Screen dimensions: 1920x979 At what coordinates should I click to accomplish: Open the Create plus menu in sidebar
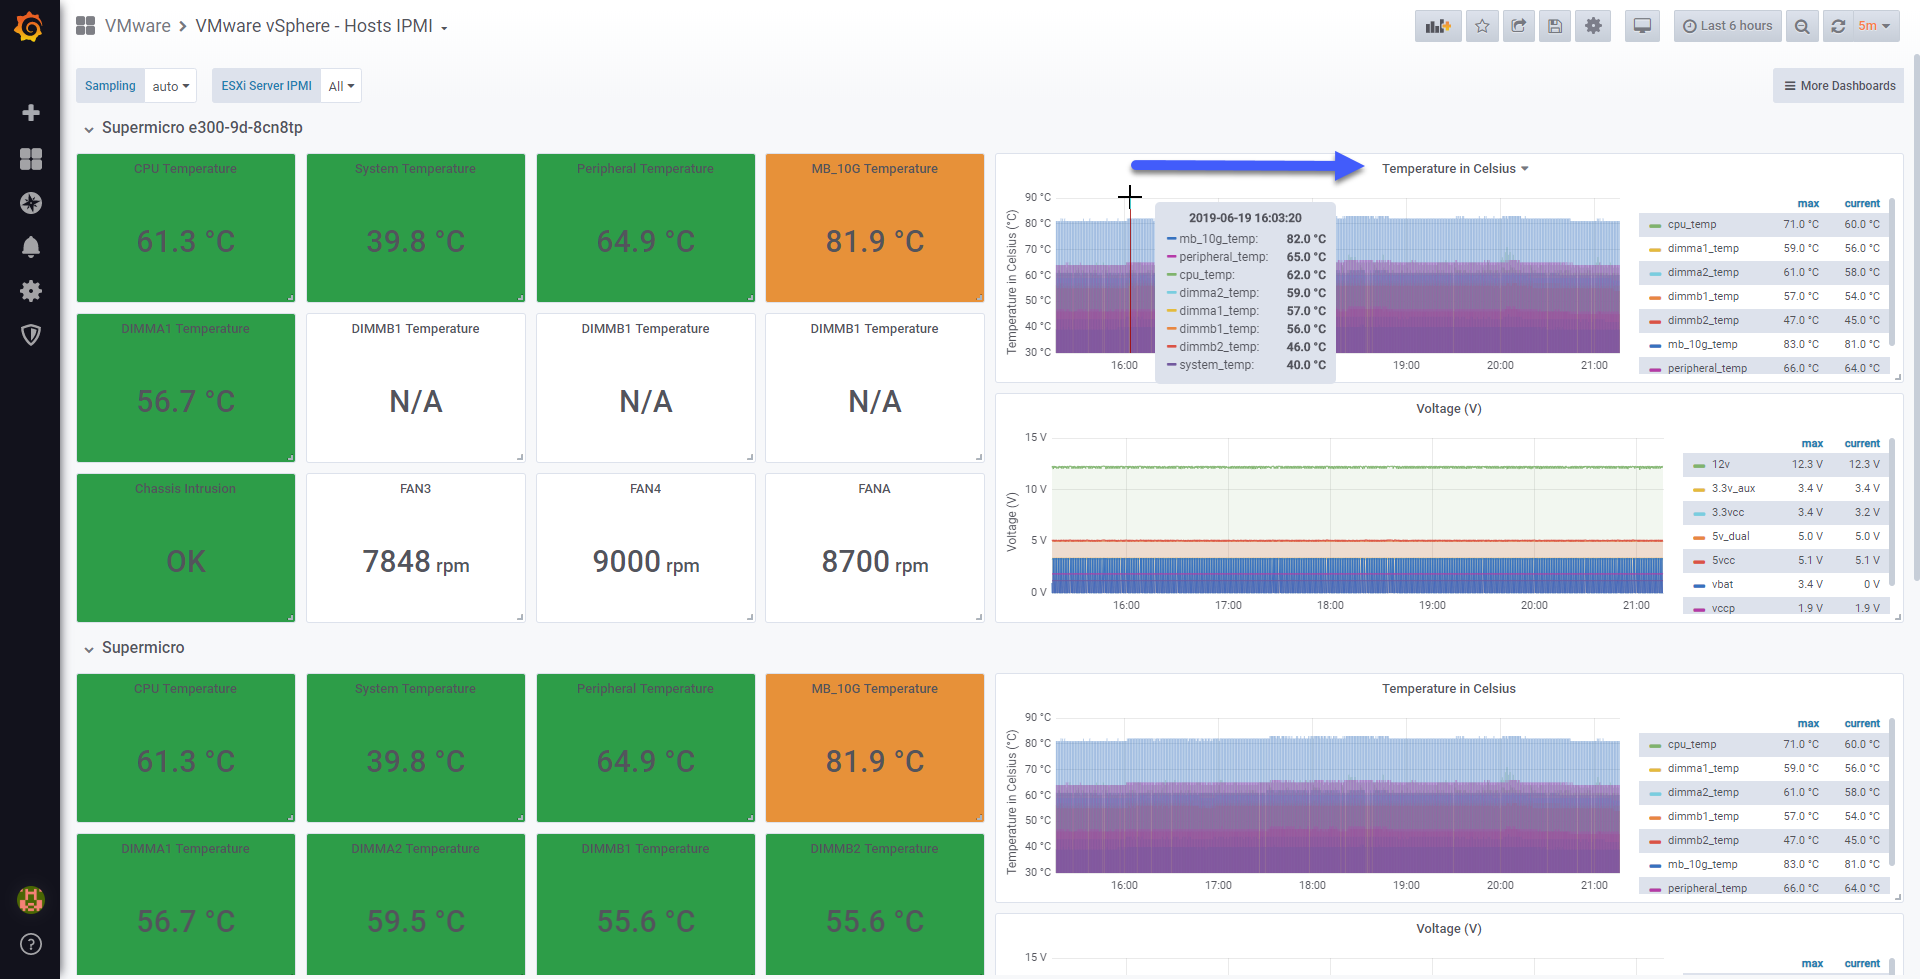31,113
